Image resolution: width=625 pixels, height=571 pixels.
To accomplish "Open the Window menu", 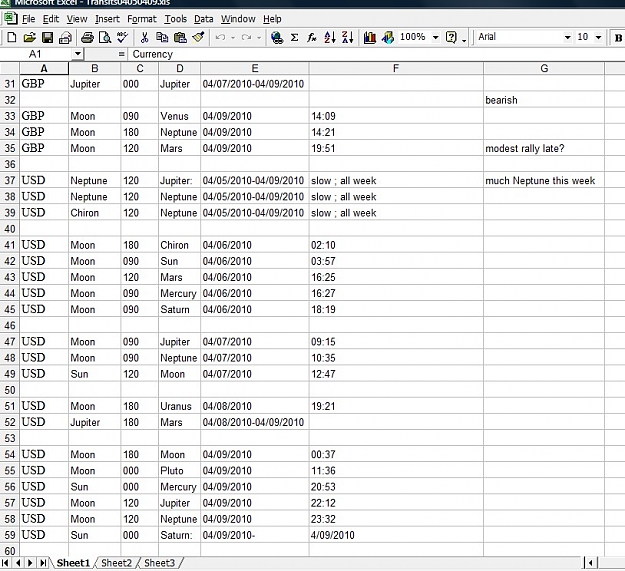I will pyautogui.click(x=238, y=19).
